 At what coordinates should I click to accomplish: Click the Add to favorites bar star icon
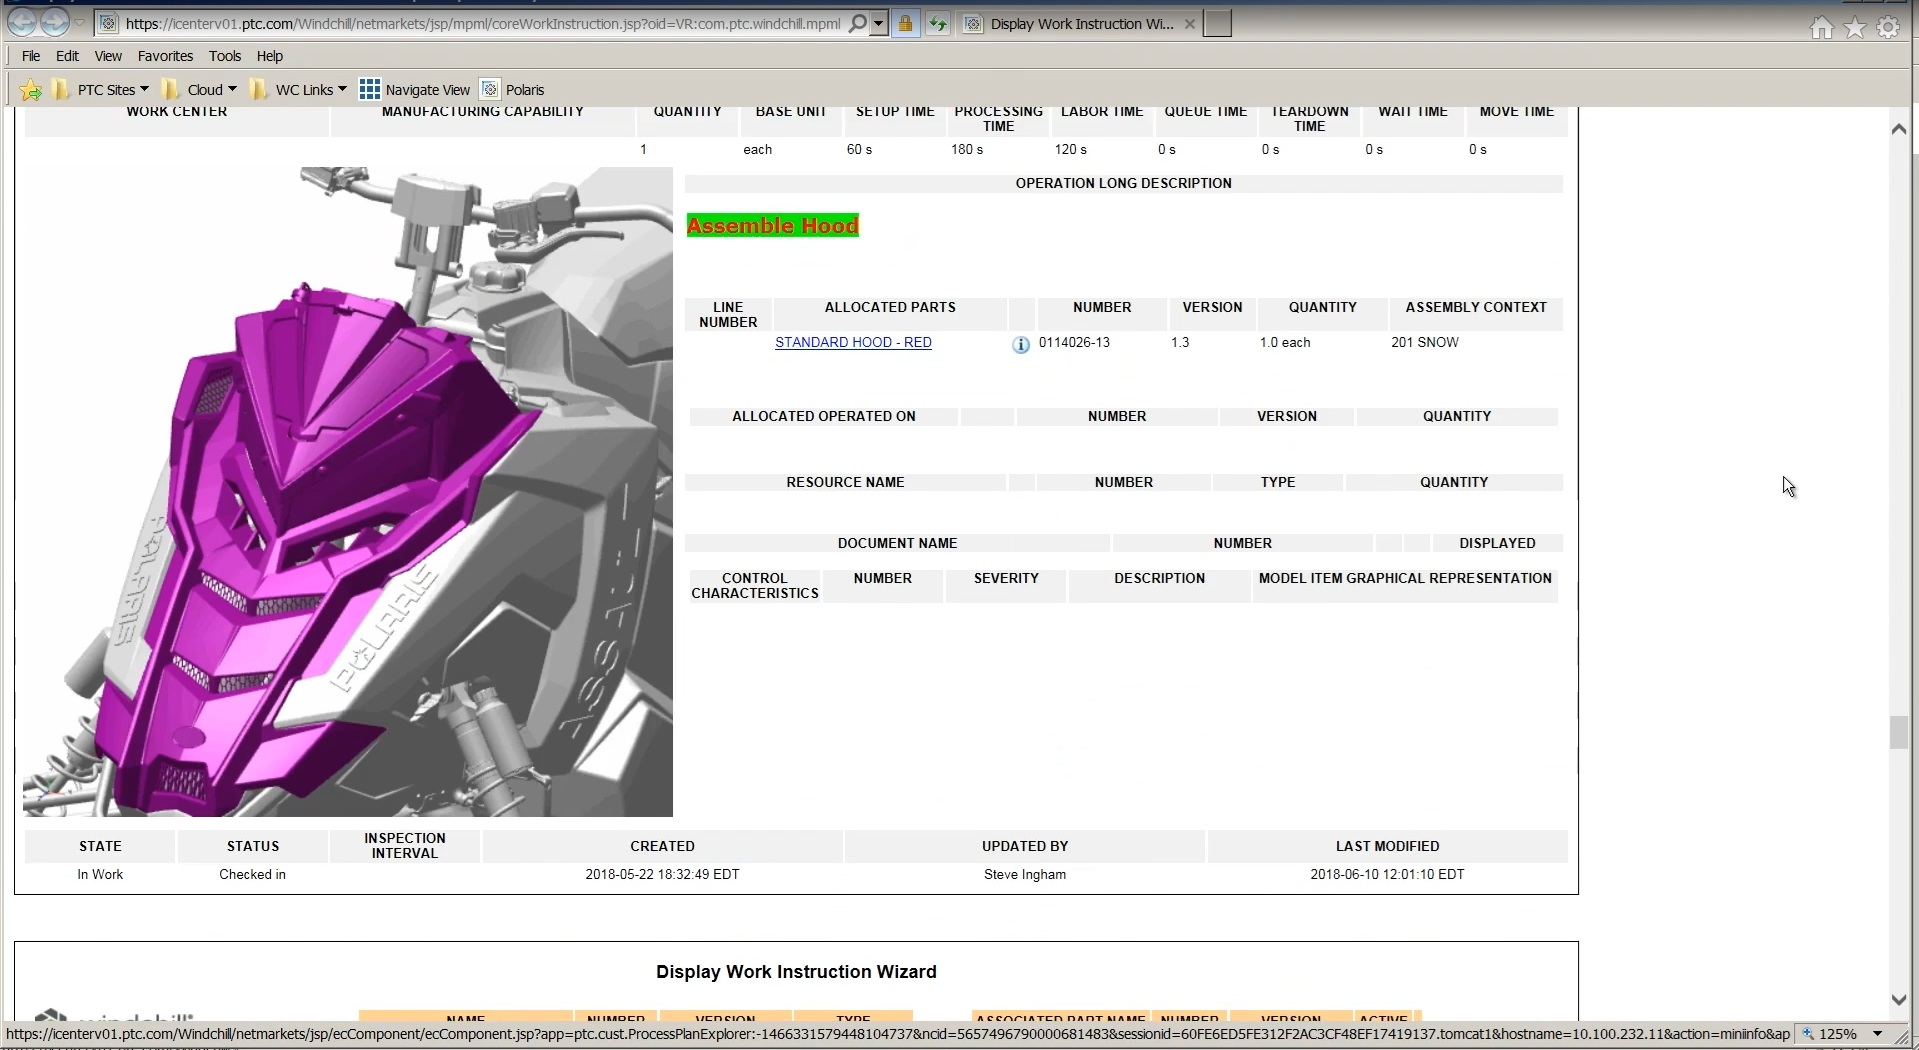pyautogui.click(x=31, y=90)
